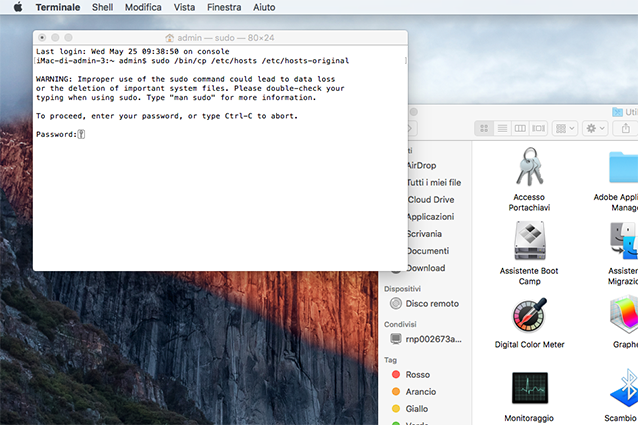Viewport: 638px width, 425px height.
Task: Select the Rosso tag label
Action: [x=417, y=375]
